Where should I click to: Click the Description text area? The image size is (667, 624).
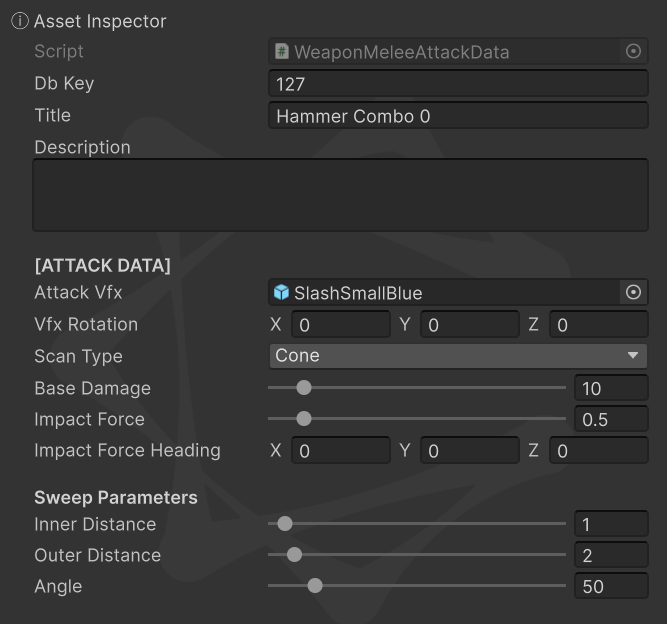(x=340, y=195)
